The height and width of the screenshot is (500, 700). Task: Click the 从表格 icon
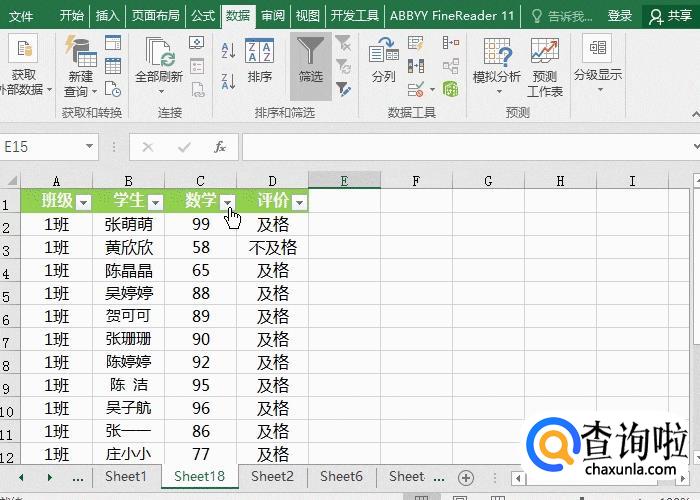[x=113, y=66]
